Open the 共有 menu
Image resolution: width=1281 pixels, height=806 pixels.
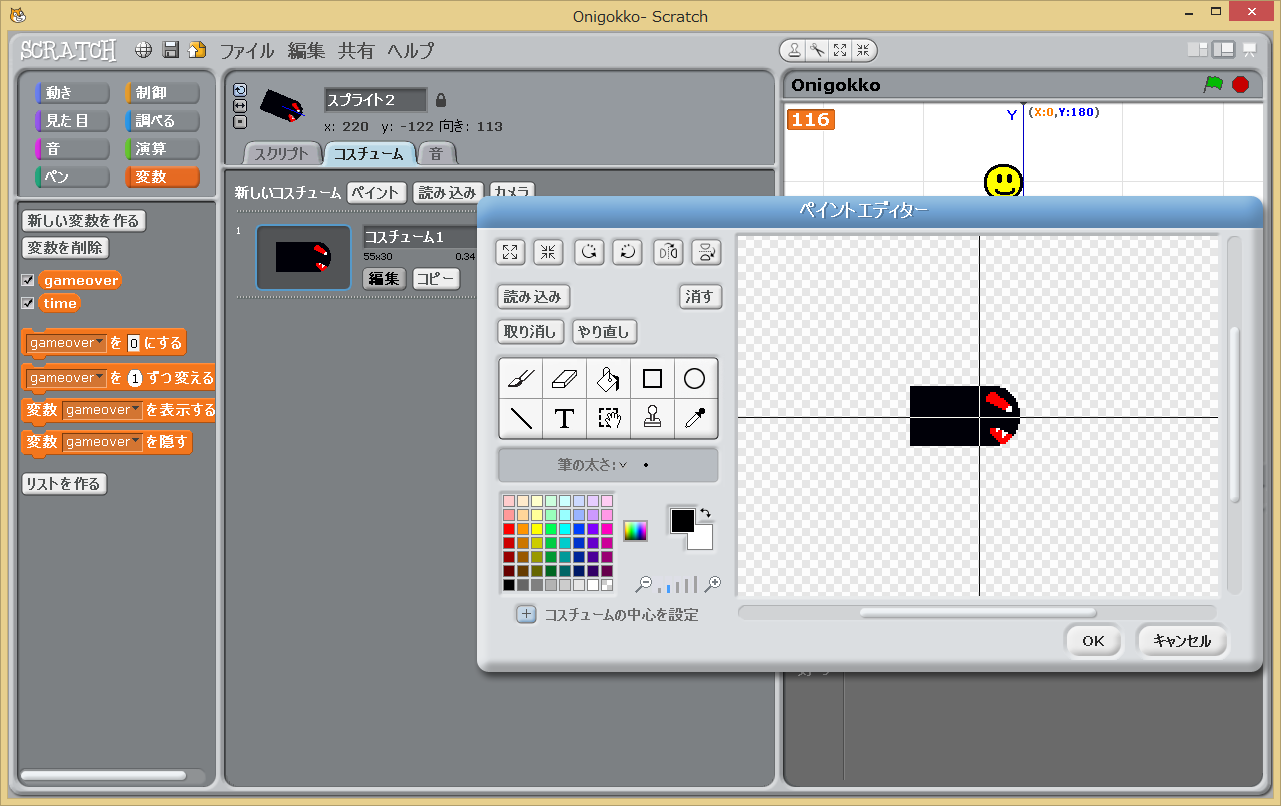click(356, 51)
